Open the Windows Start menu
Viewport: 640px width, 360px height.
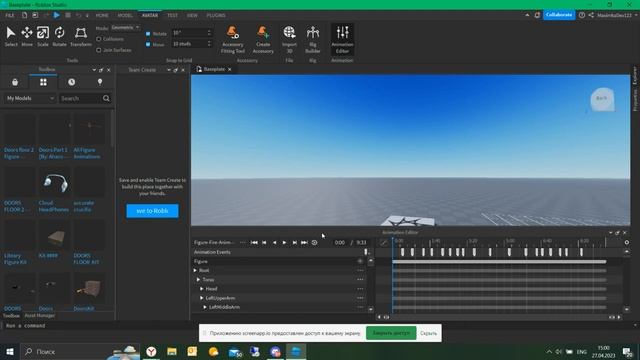point(10,351)
